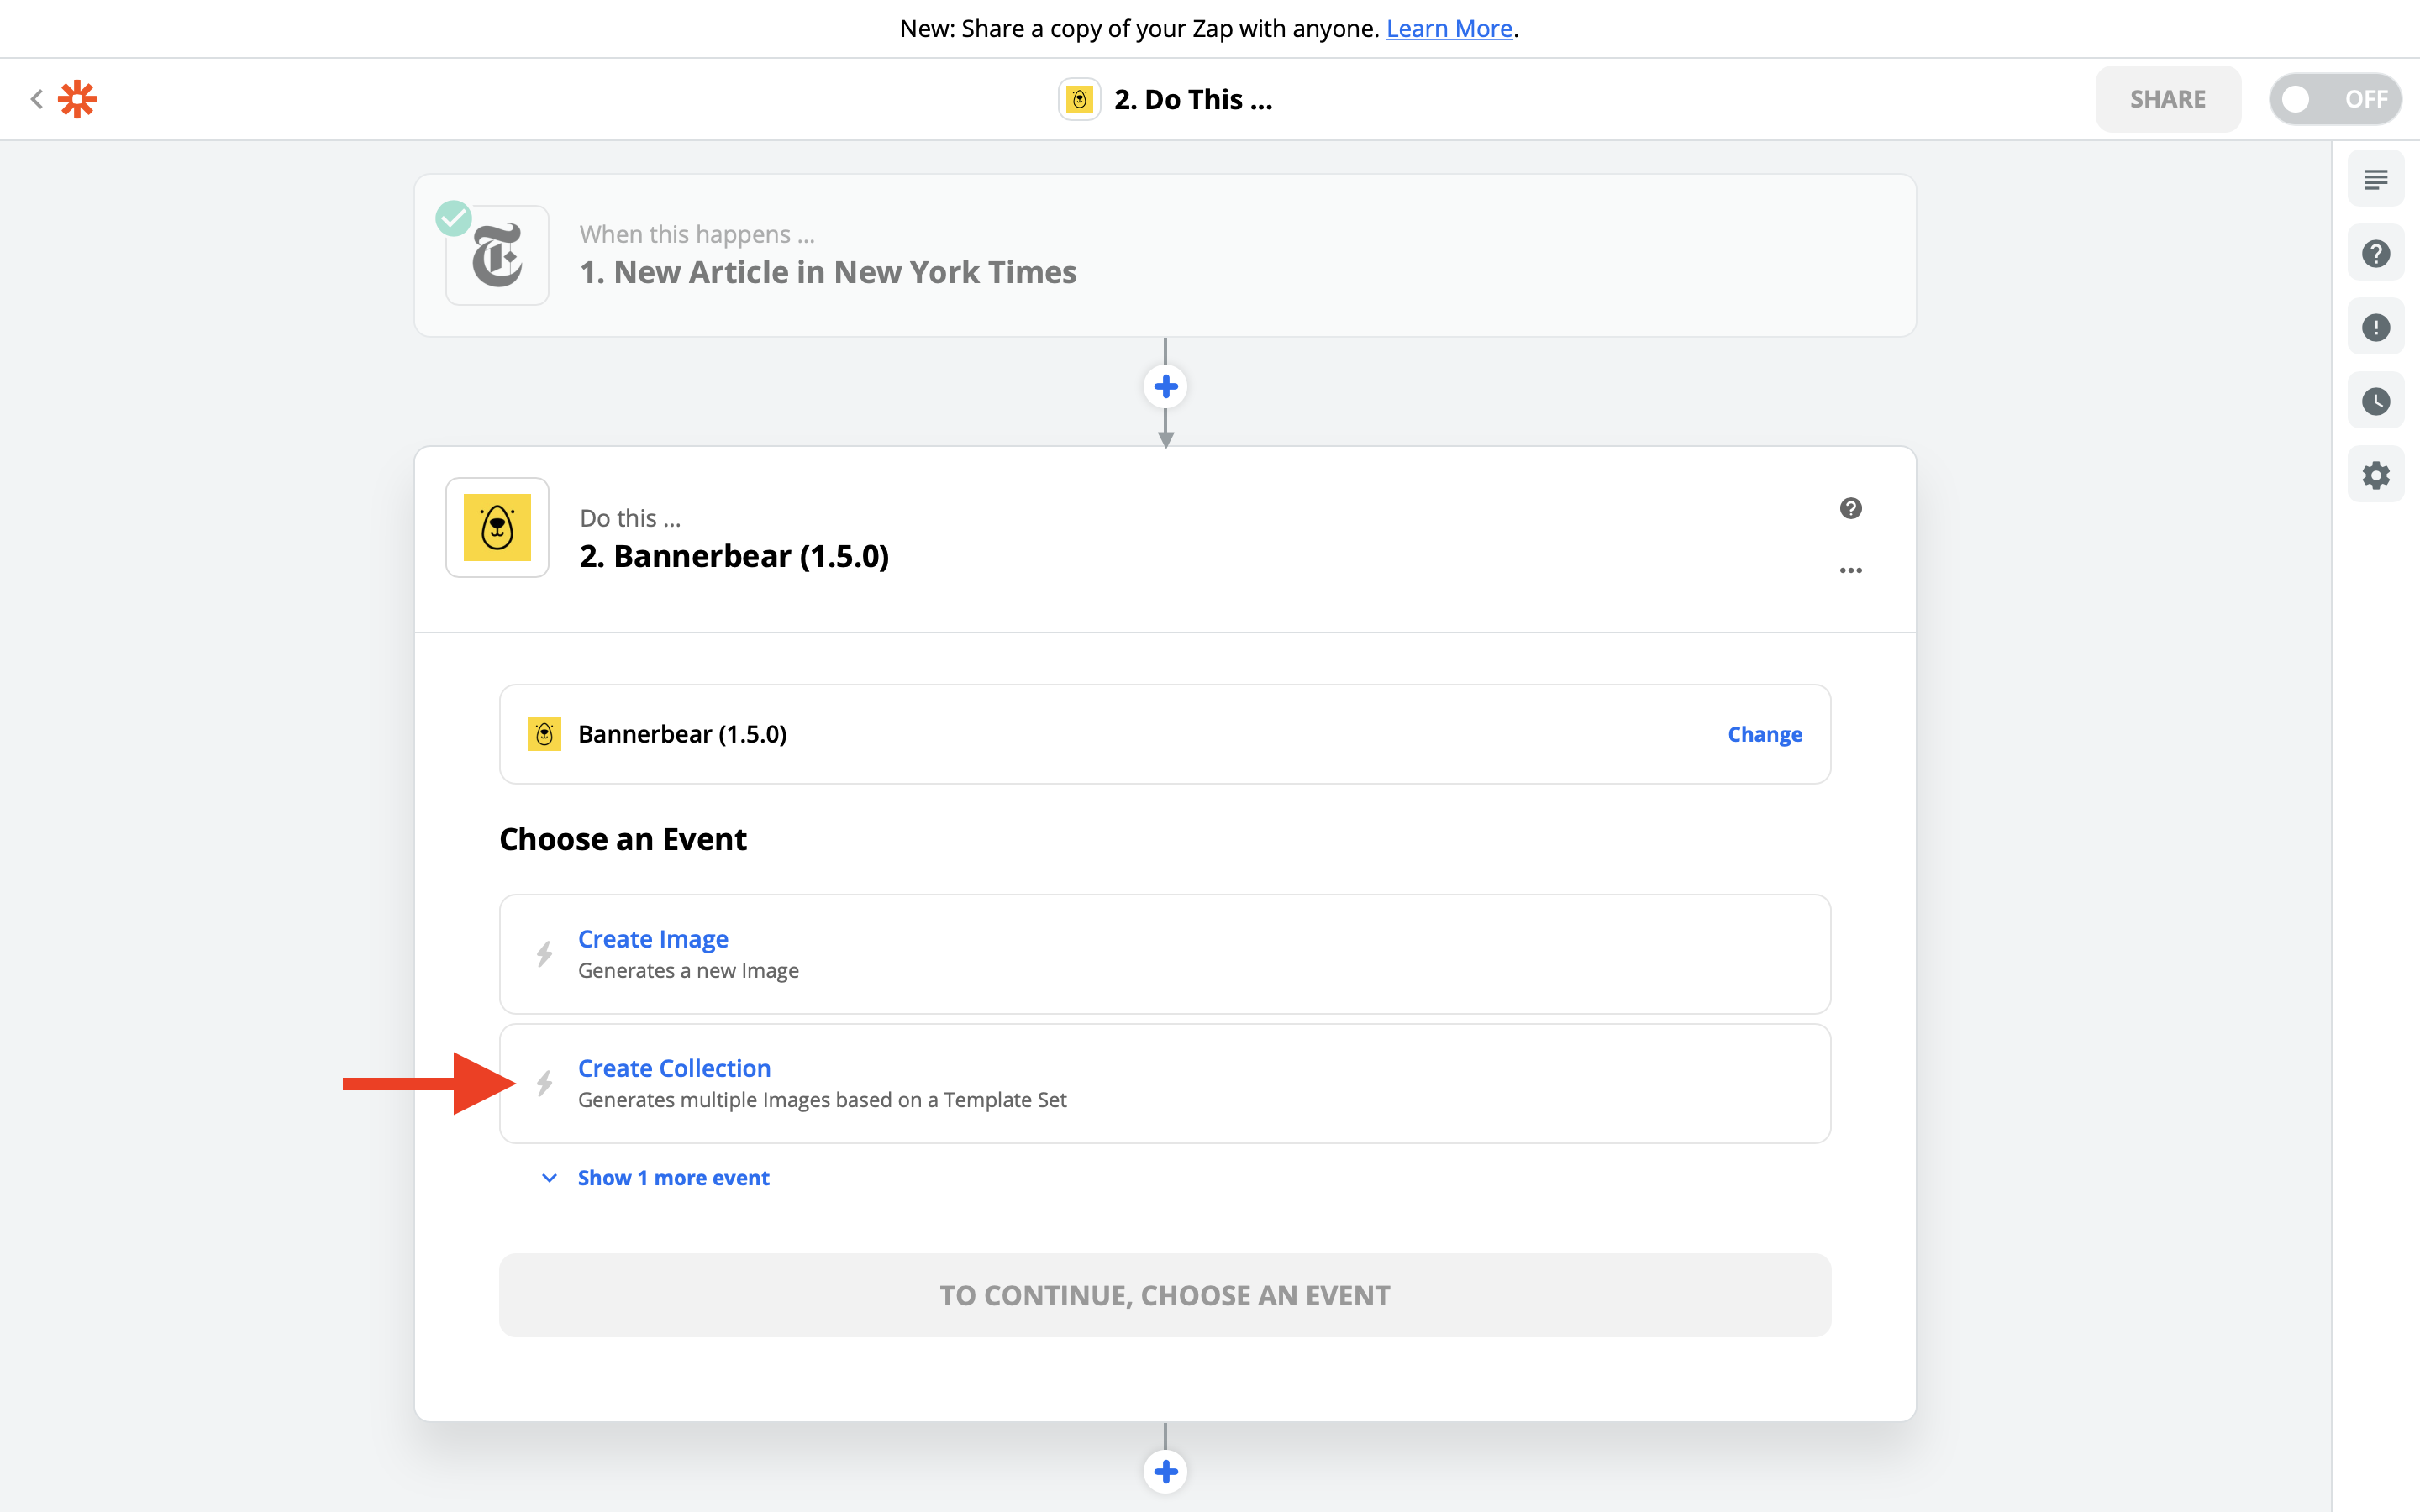Click the When this happens ... label
Screen dimensions: 2420x1512
point(697,234)
